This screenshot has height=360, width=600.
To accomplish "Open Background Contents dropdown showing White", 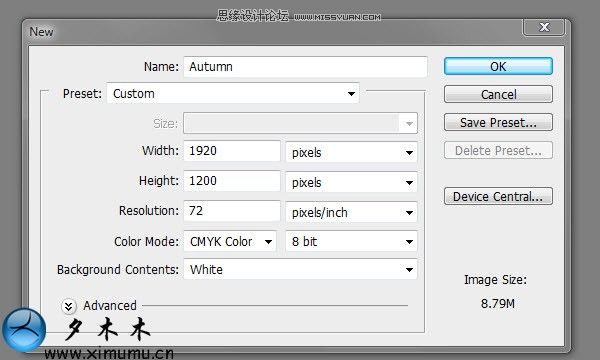I will [300, 269].
